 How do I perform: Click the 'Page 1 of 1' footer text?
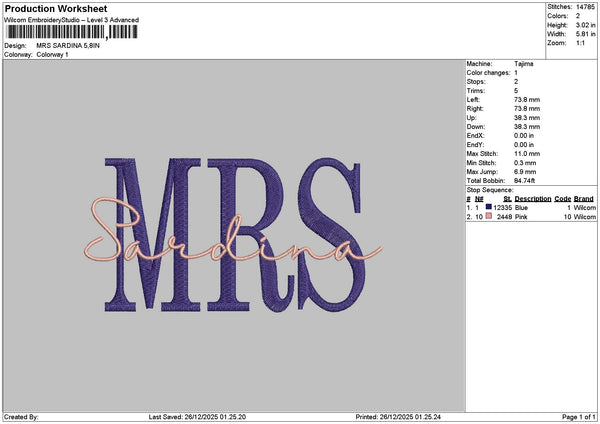(x=579, y=417)
